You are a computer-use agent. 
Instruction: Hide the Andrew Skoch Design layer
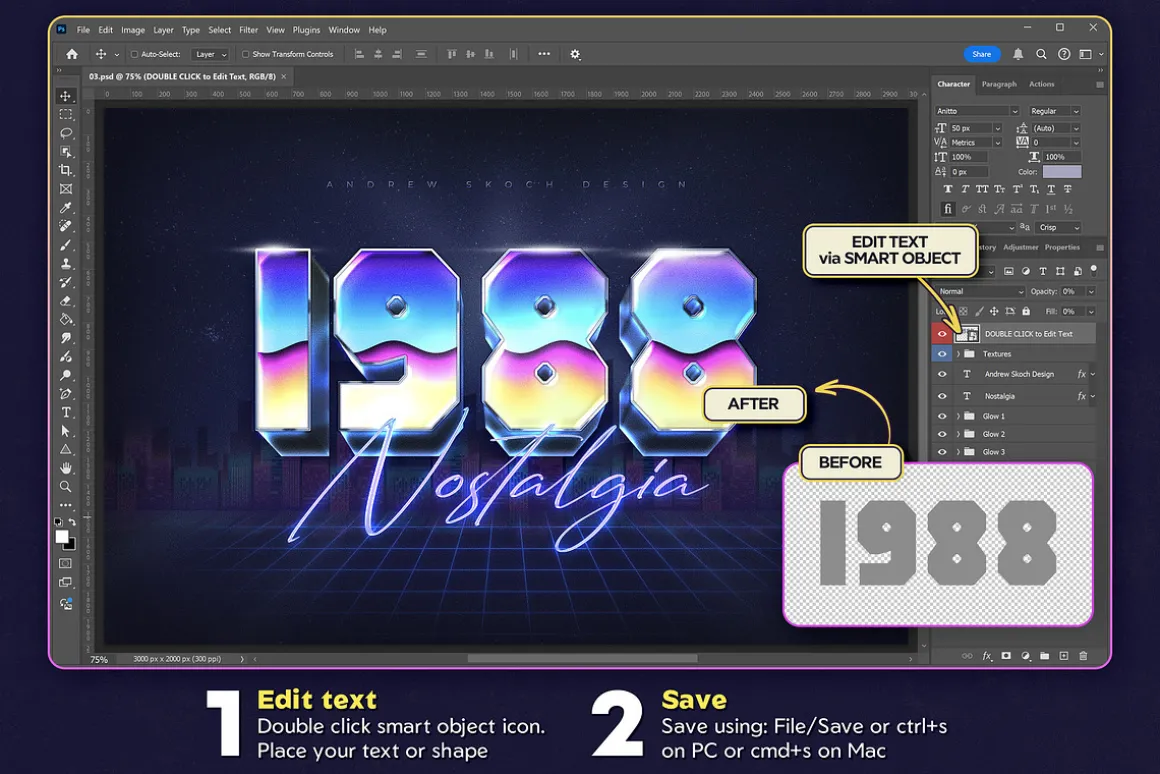(x=942, y=374)
